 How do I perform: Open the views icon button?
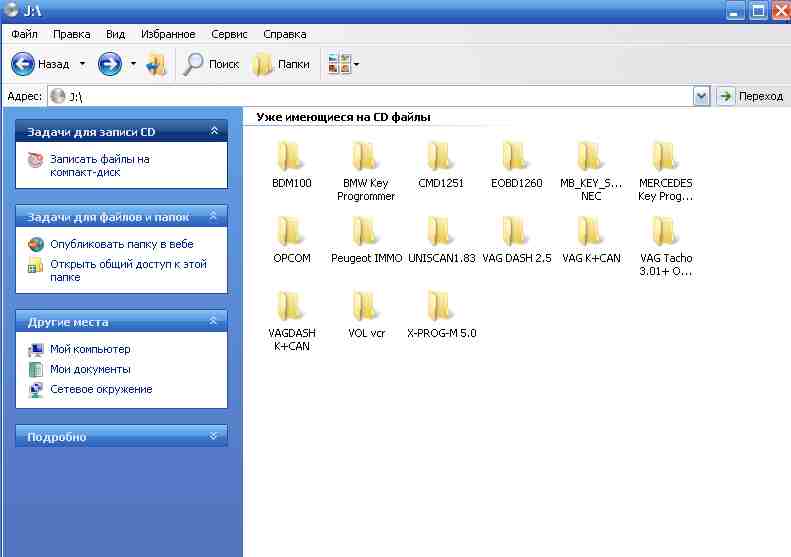coord(339,64)
